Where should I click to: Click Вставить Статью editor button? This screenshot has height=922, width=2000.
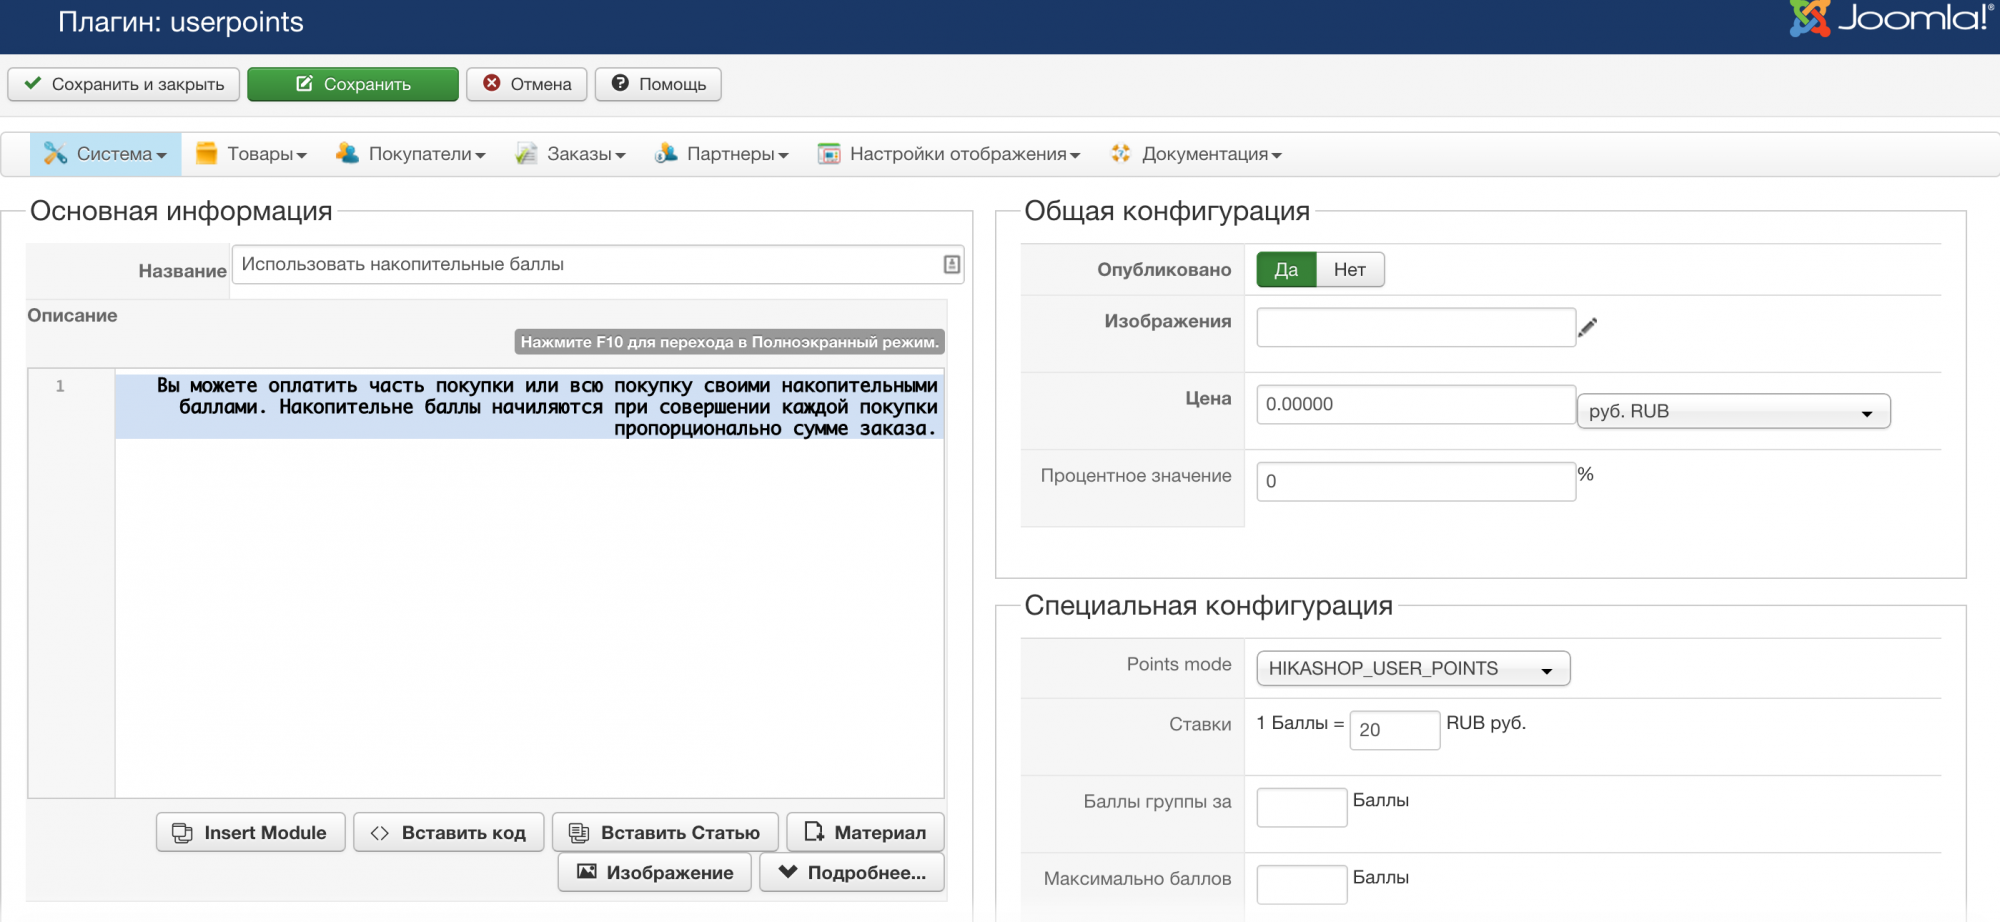click(665, 833)
